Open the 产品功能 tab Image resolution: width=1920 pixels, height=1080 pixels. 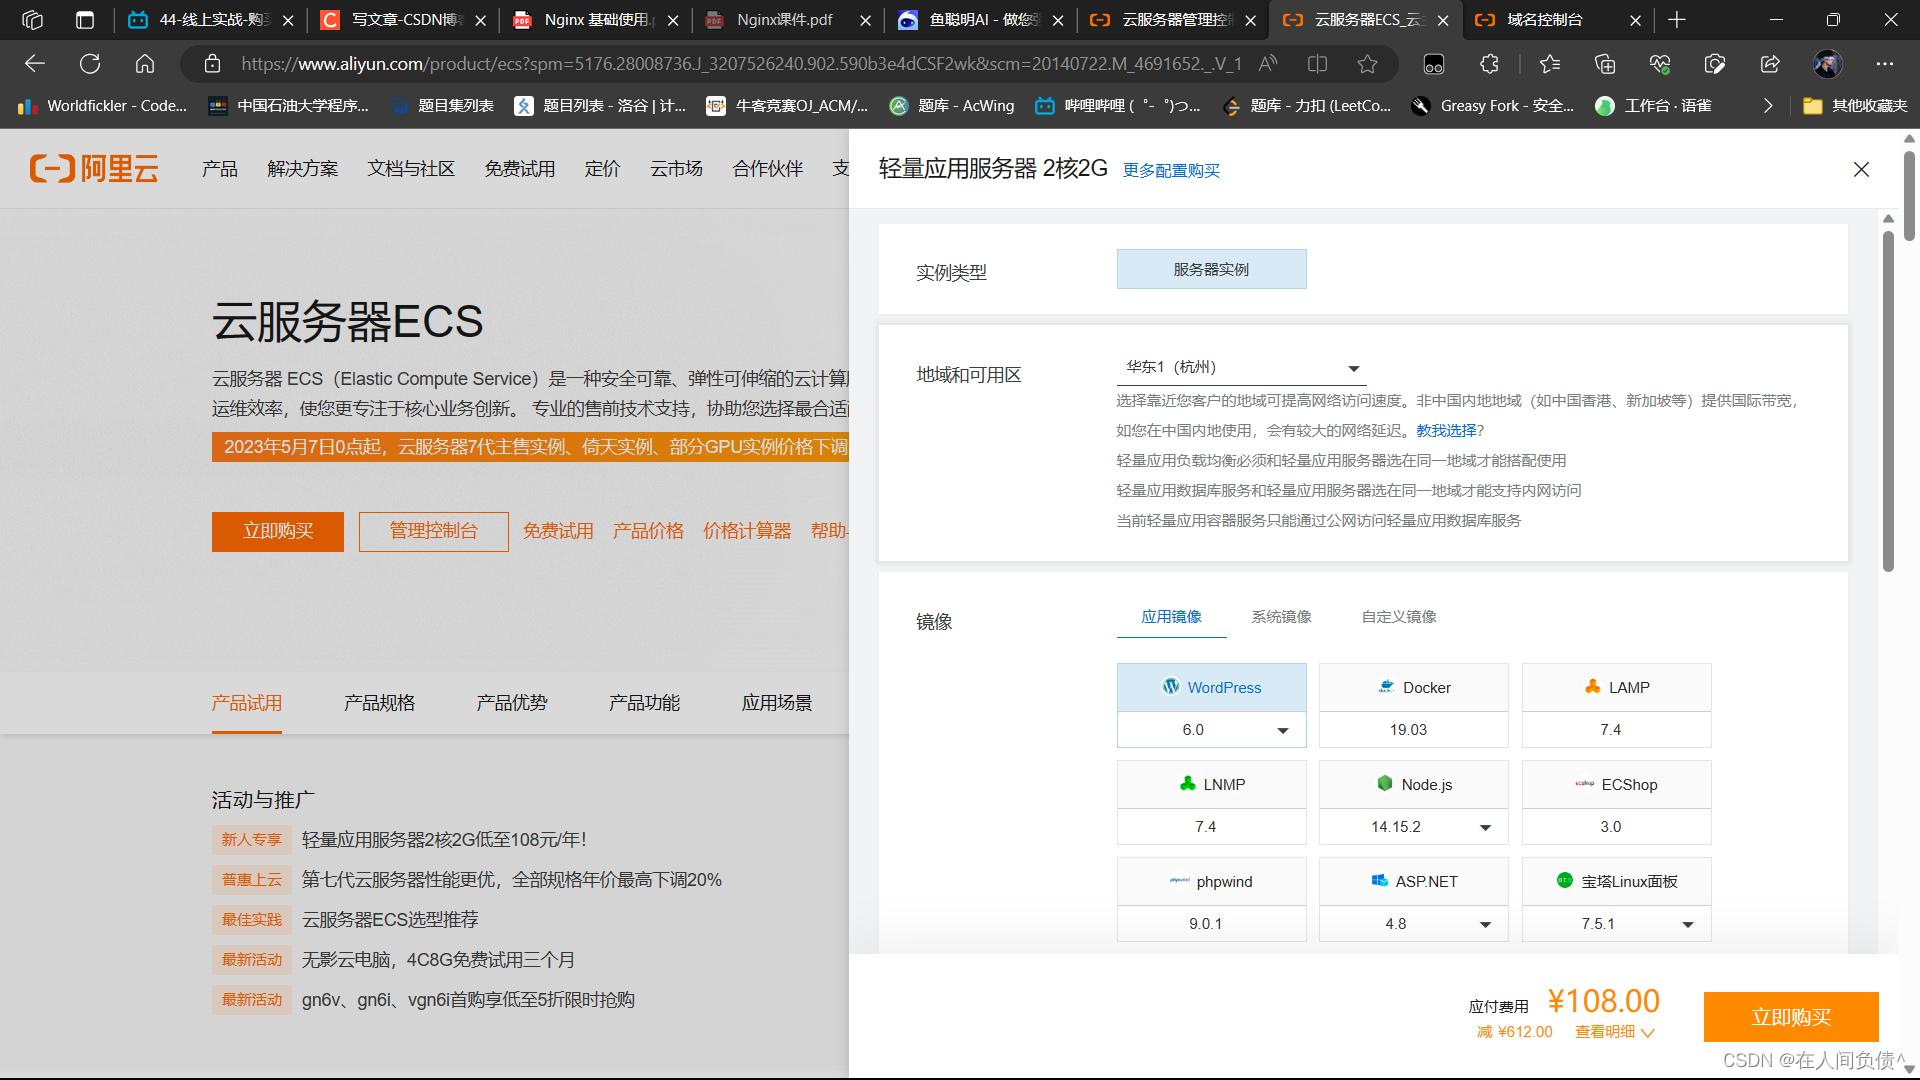pyautogui.click(x=644, y=703)
